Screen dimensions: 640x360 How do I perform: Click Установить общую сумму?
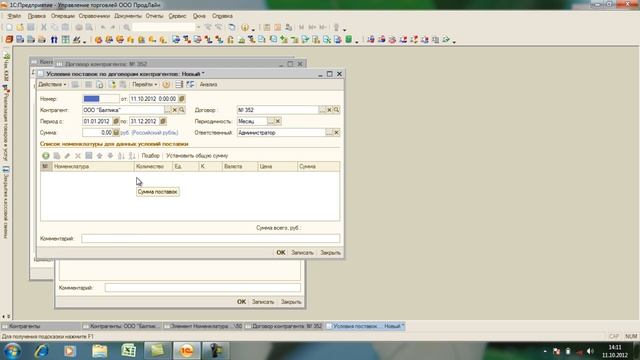tap(197, 156)
